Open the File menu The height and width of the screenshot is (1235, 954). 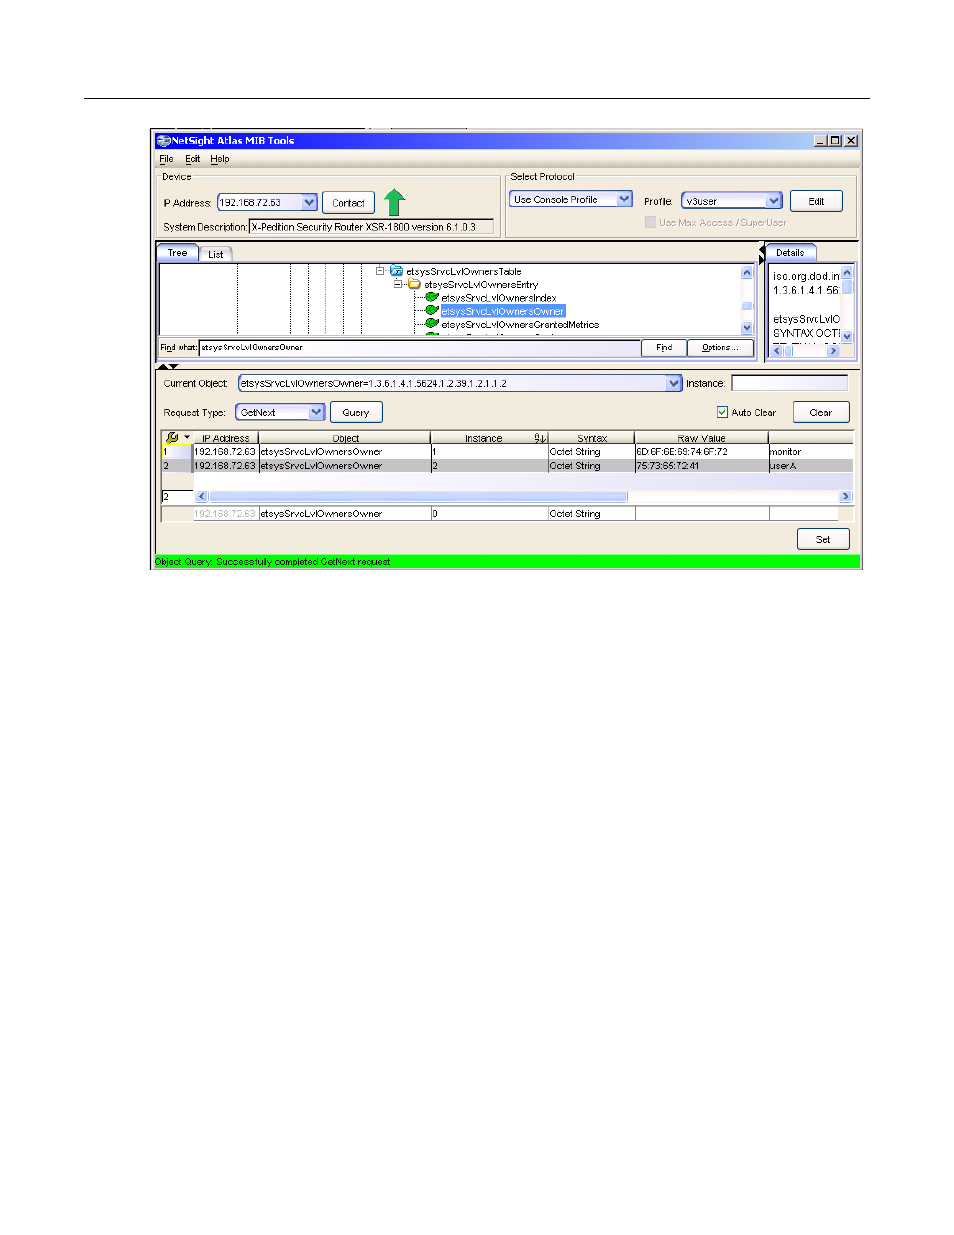pyautogui.click(x=166, y=159)
